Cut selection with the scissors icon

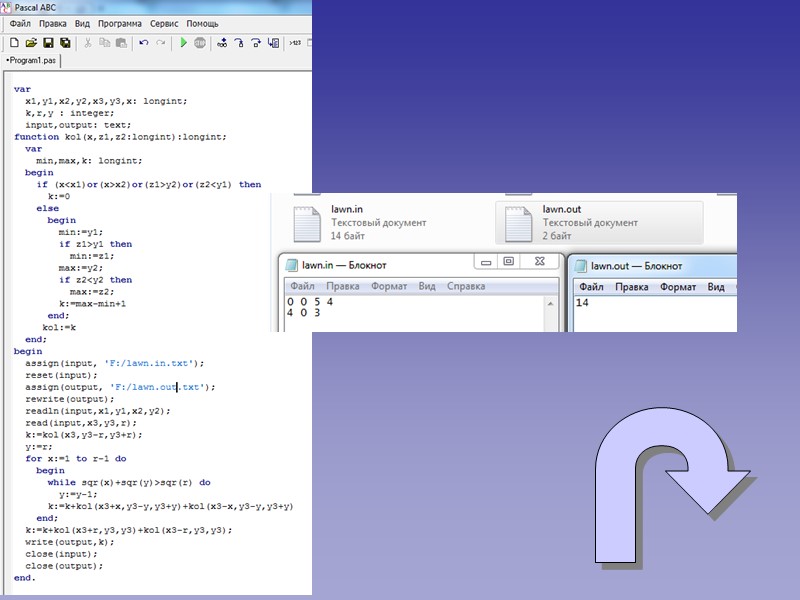[88, 43]
